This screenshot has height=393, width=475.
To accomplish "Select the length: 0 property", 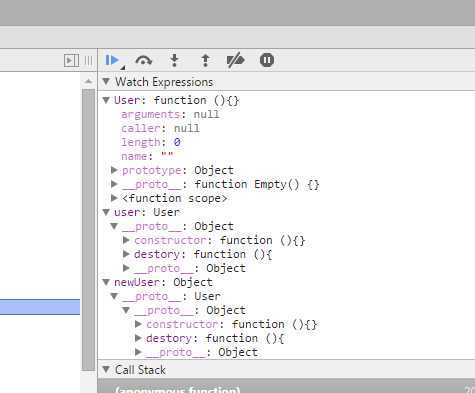I will (x=151, y=142).
